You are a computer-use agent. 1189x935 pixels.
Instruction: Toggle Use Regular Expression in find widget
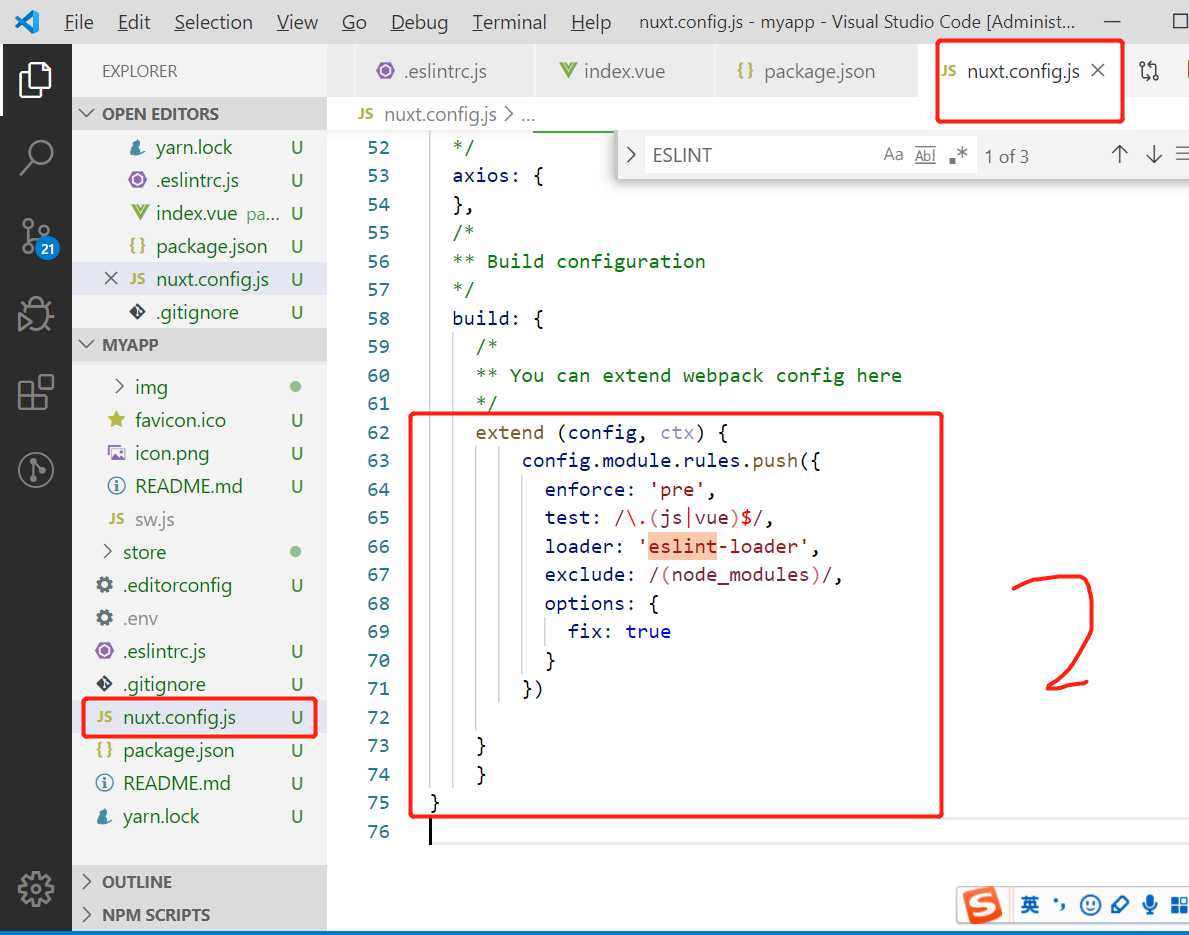coord(958,155)
